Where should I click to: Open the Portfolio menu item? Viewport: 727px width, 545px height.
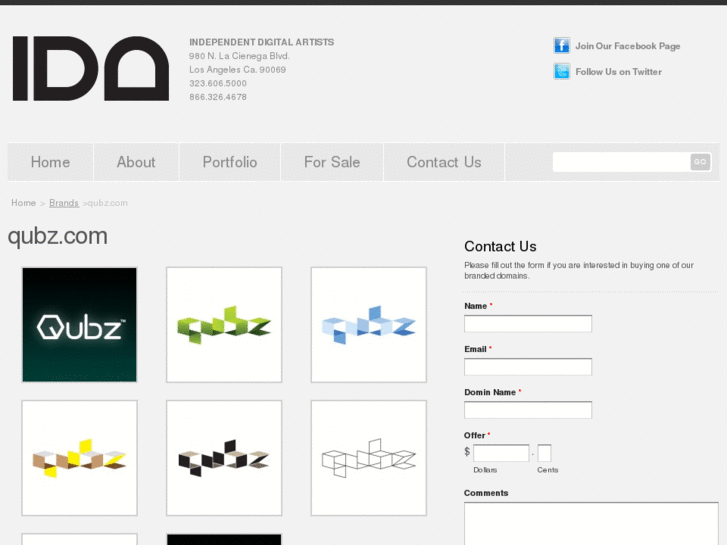point(230,162)
